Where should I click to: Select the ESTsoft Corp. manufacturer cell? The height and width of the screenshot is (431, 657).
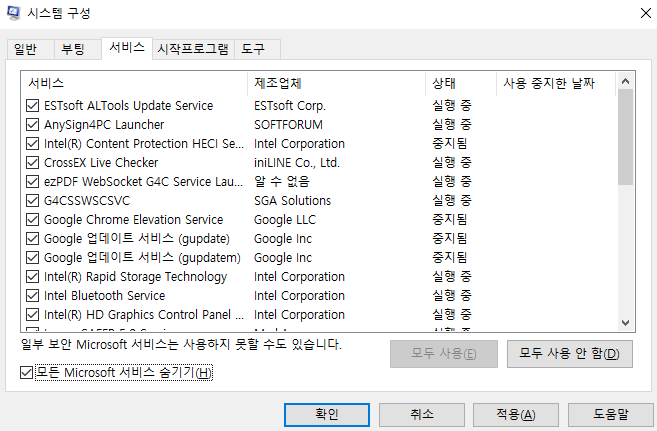pos(290,106)
